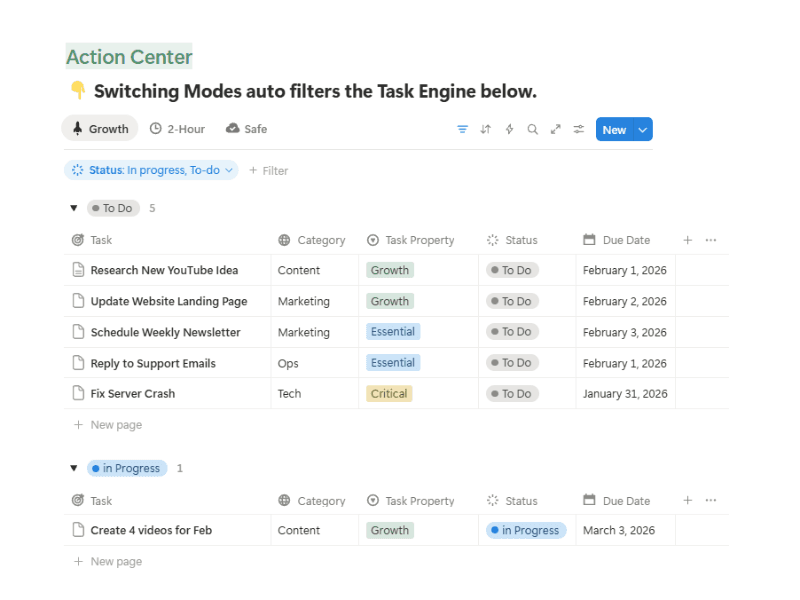Open automations via the lightning bolt icon
The width and height of the screenshot is (800, 600).
point(509,129)
